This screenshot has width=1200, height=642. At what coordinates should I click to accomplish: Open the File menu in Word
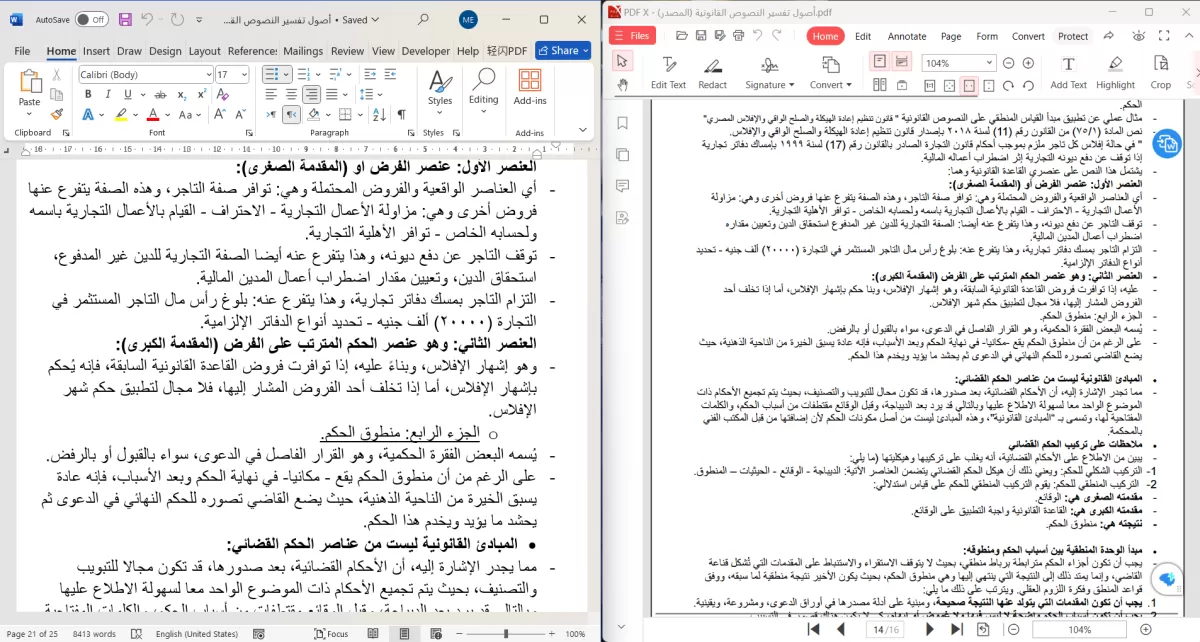[22, 51]
